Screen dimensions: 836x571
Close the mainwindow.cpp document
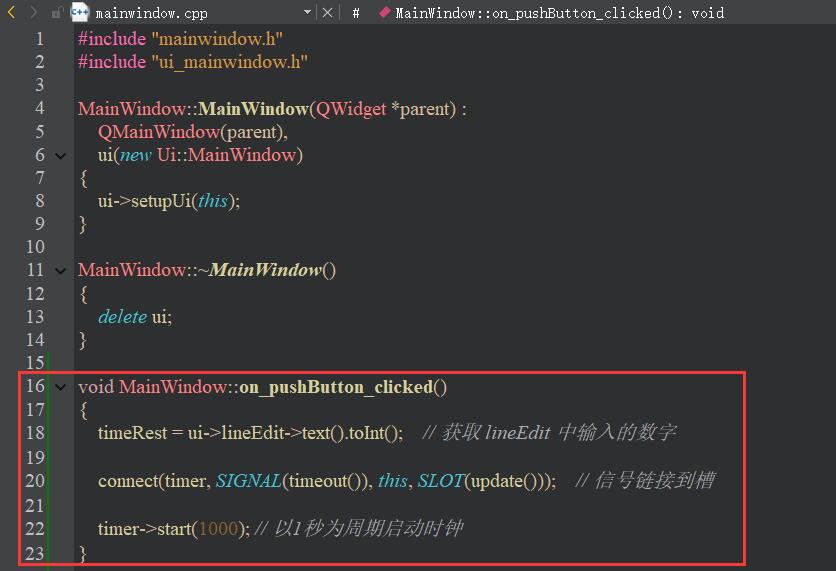pos(329,13)
